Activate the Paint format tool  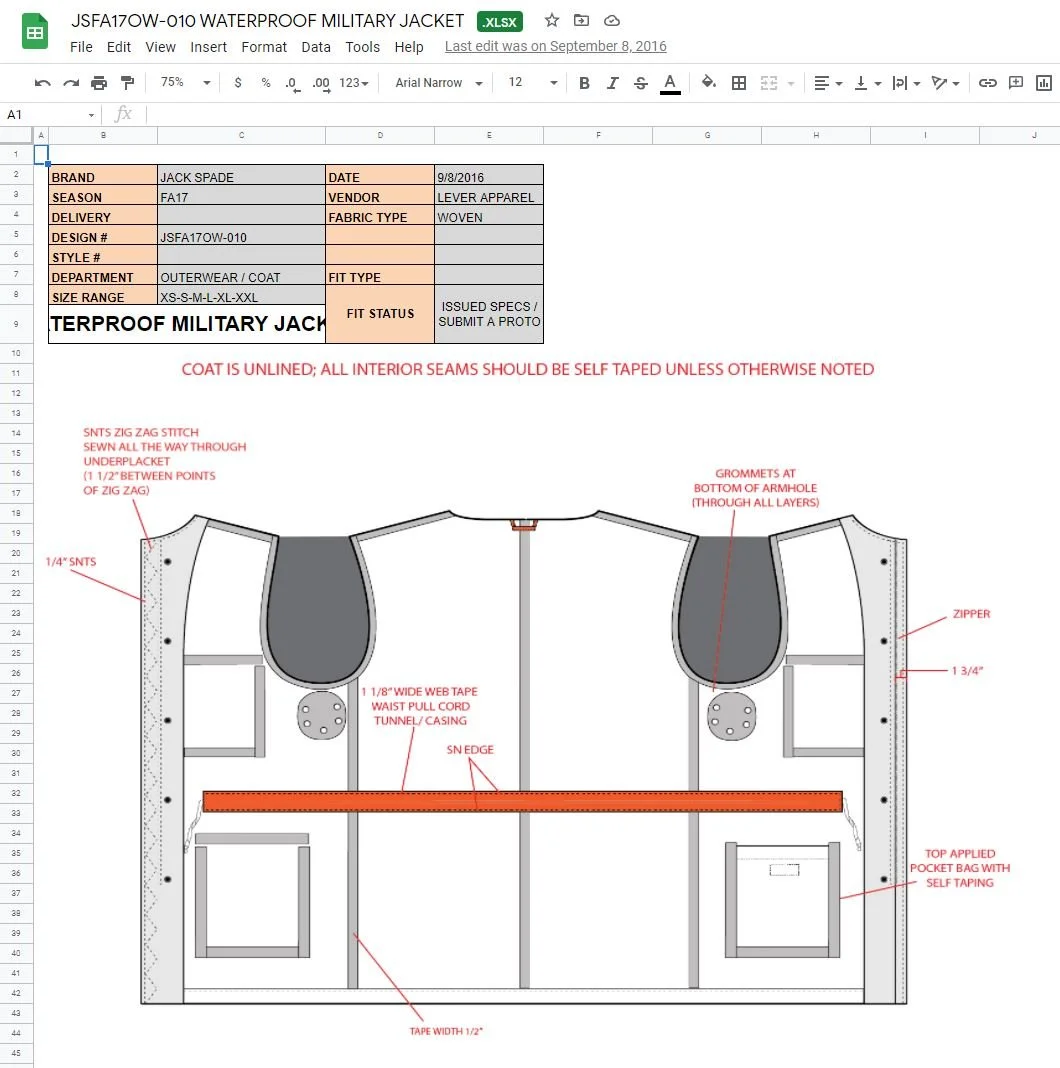pos(127,83)
